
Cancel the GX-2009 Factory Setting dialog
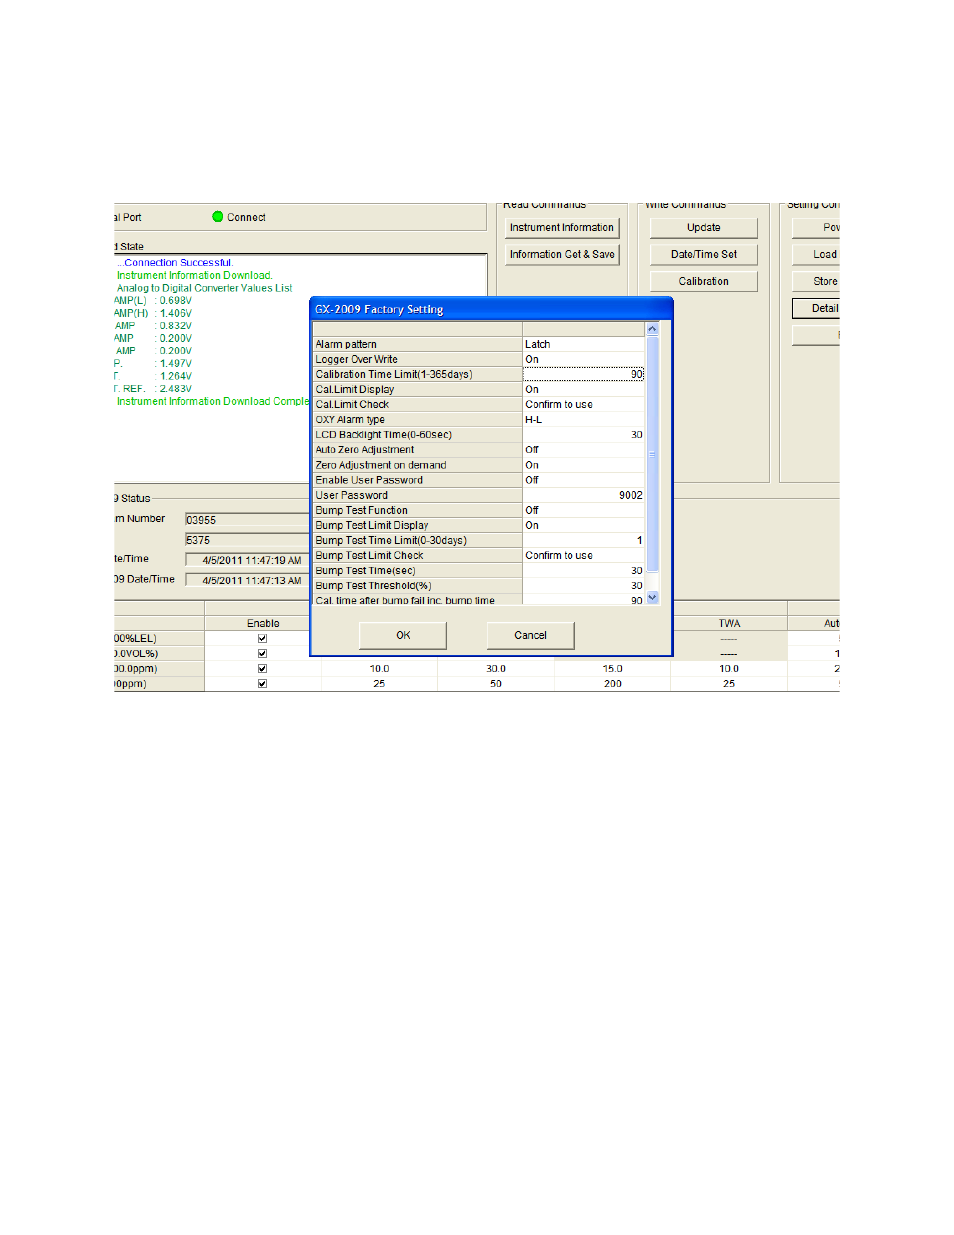530,635
